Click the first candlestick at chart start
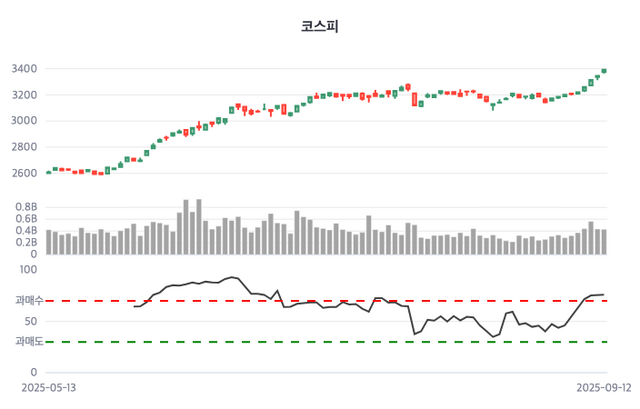 click(x=49, y=172)
